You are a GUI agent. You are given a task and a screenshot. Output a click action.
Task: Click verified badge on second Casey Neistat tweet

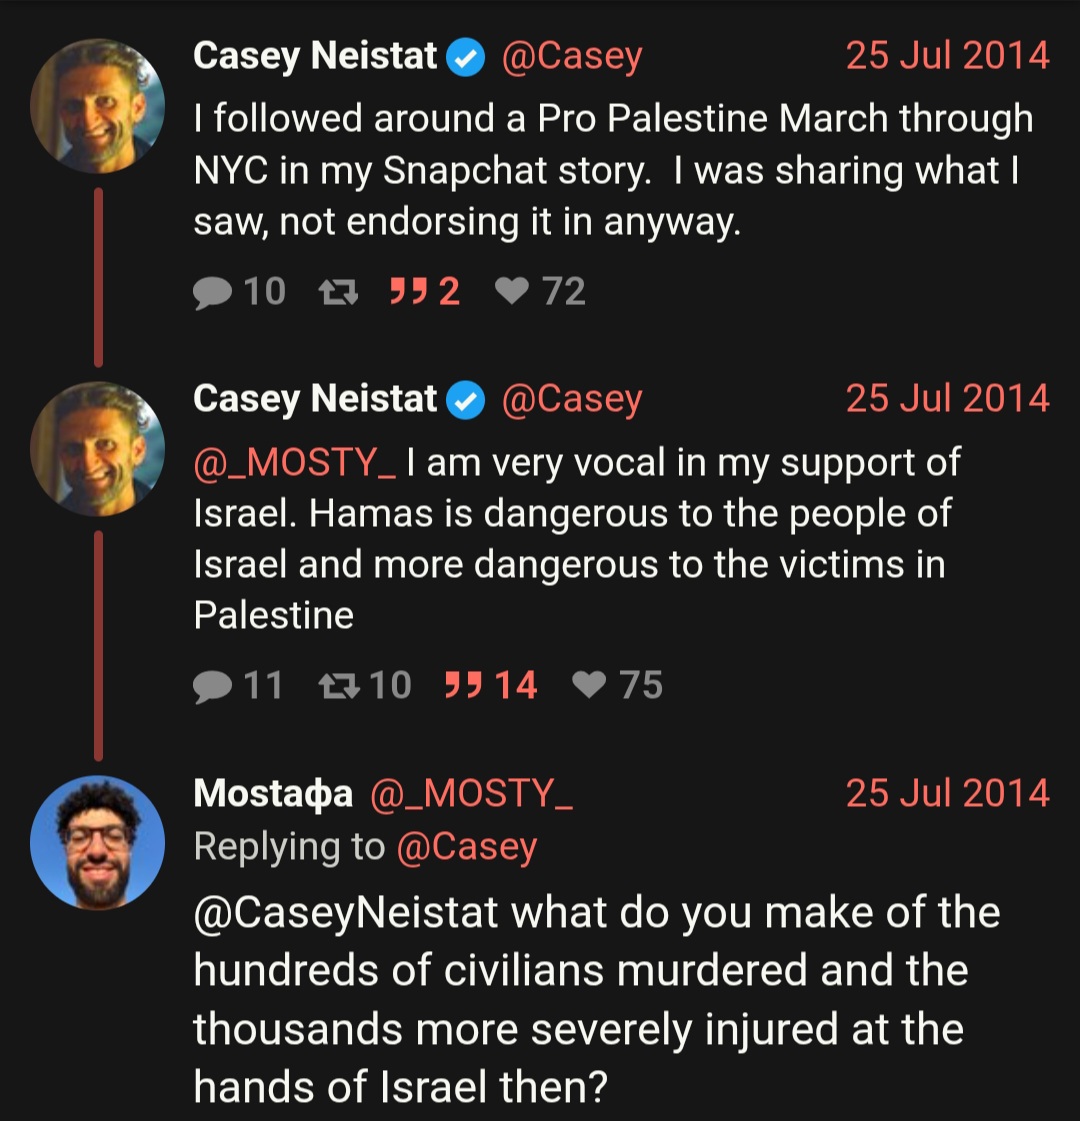point(466,400)
